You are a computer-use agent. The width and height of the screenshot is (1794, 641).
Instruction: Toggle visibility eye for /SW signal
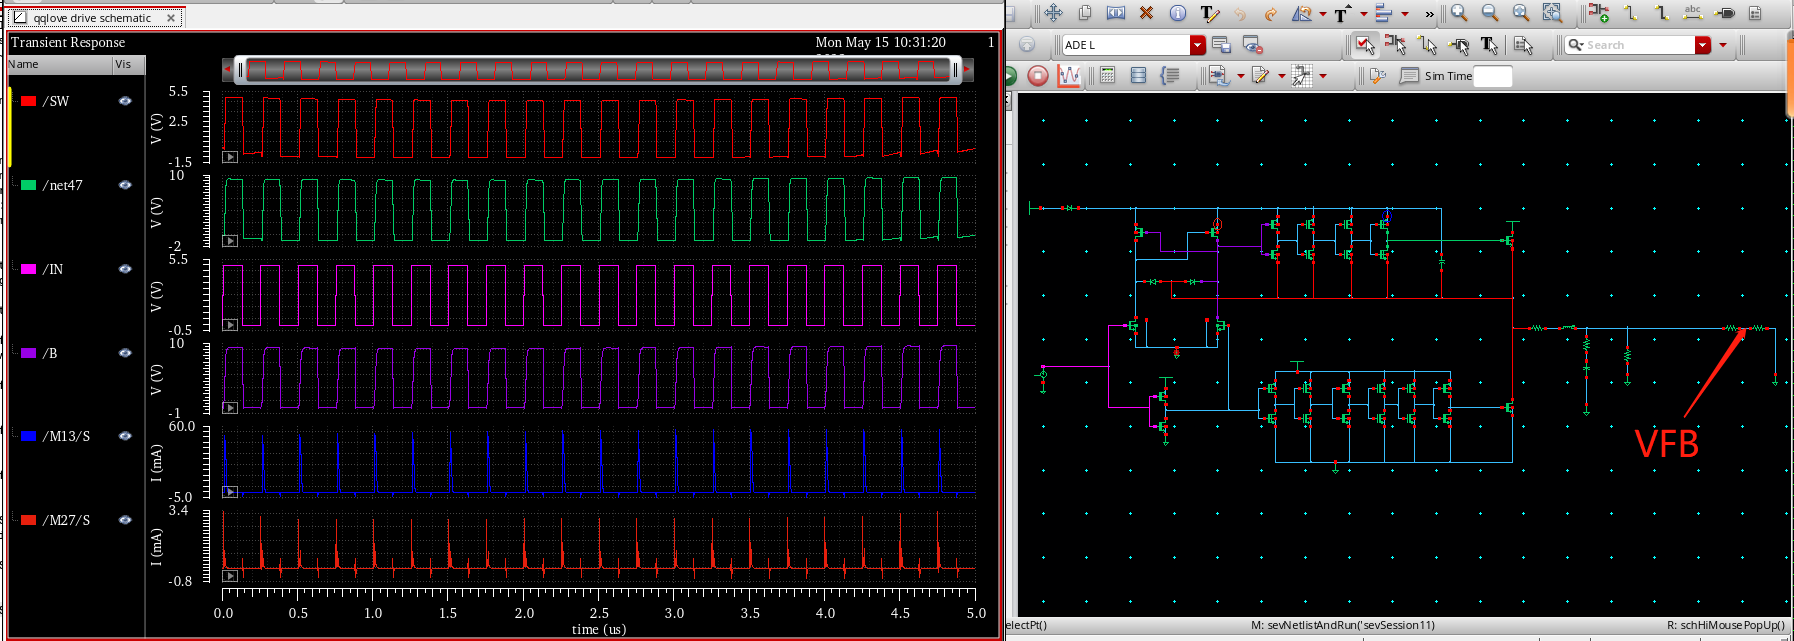(125, 101)
